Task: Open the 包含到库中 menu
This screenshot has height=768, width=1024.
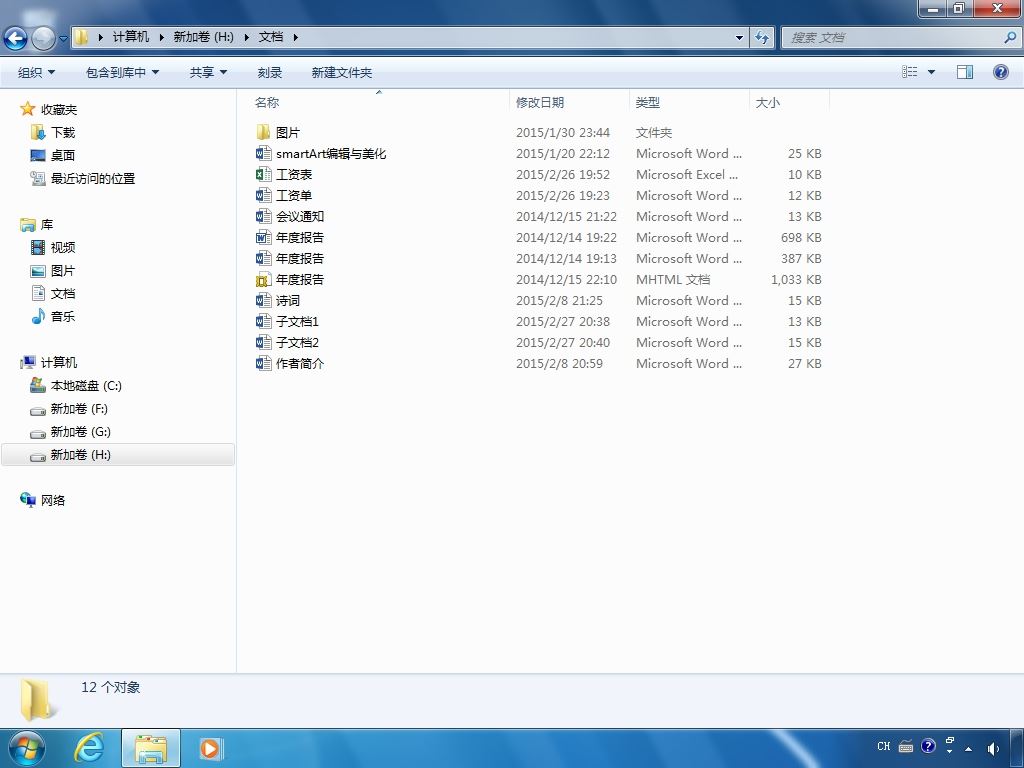Action: [x=122, y=72]
